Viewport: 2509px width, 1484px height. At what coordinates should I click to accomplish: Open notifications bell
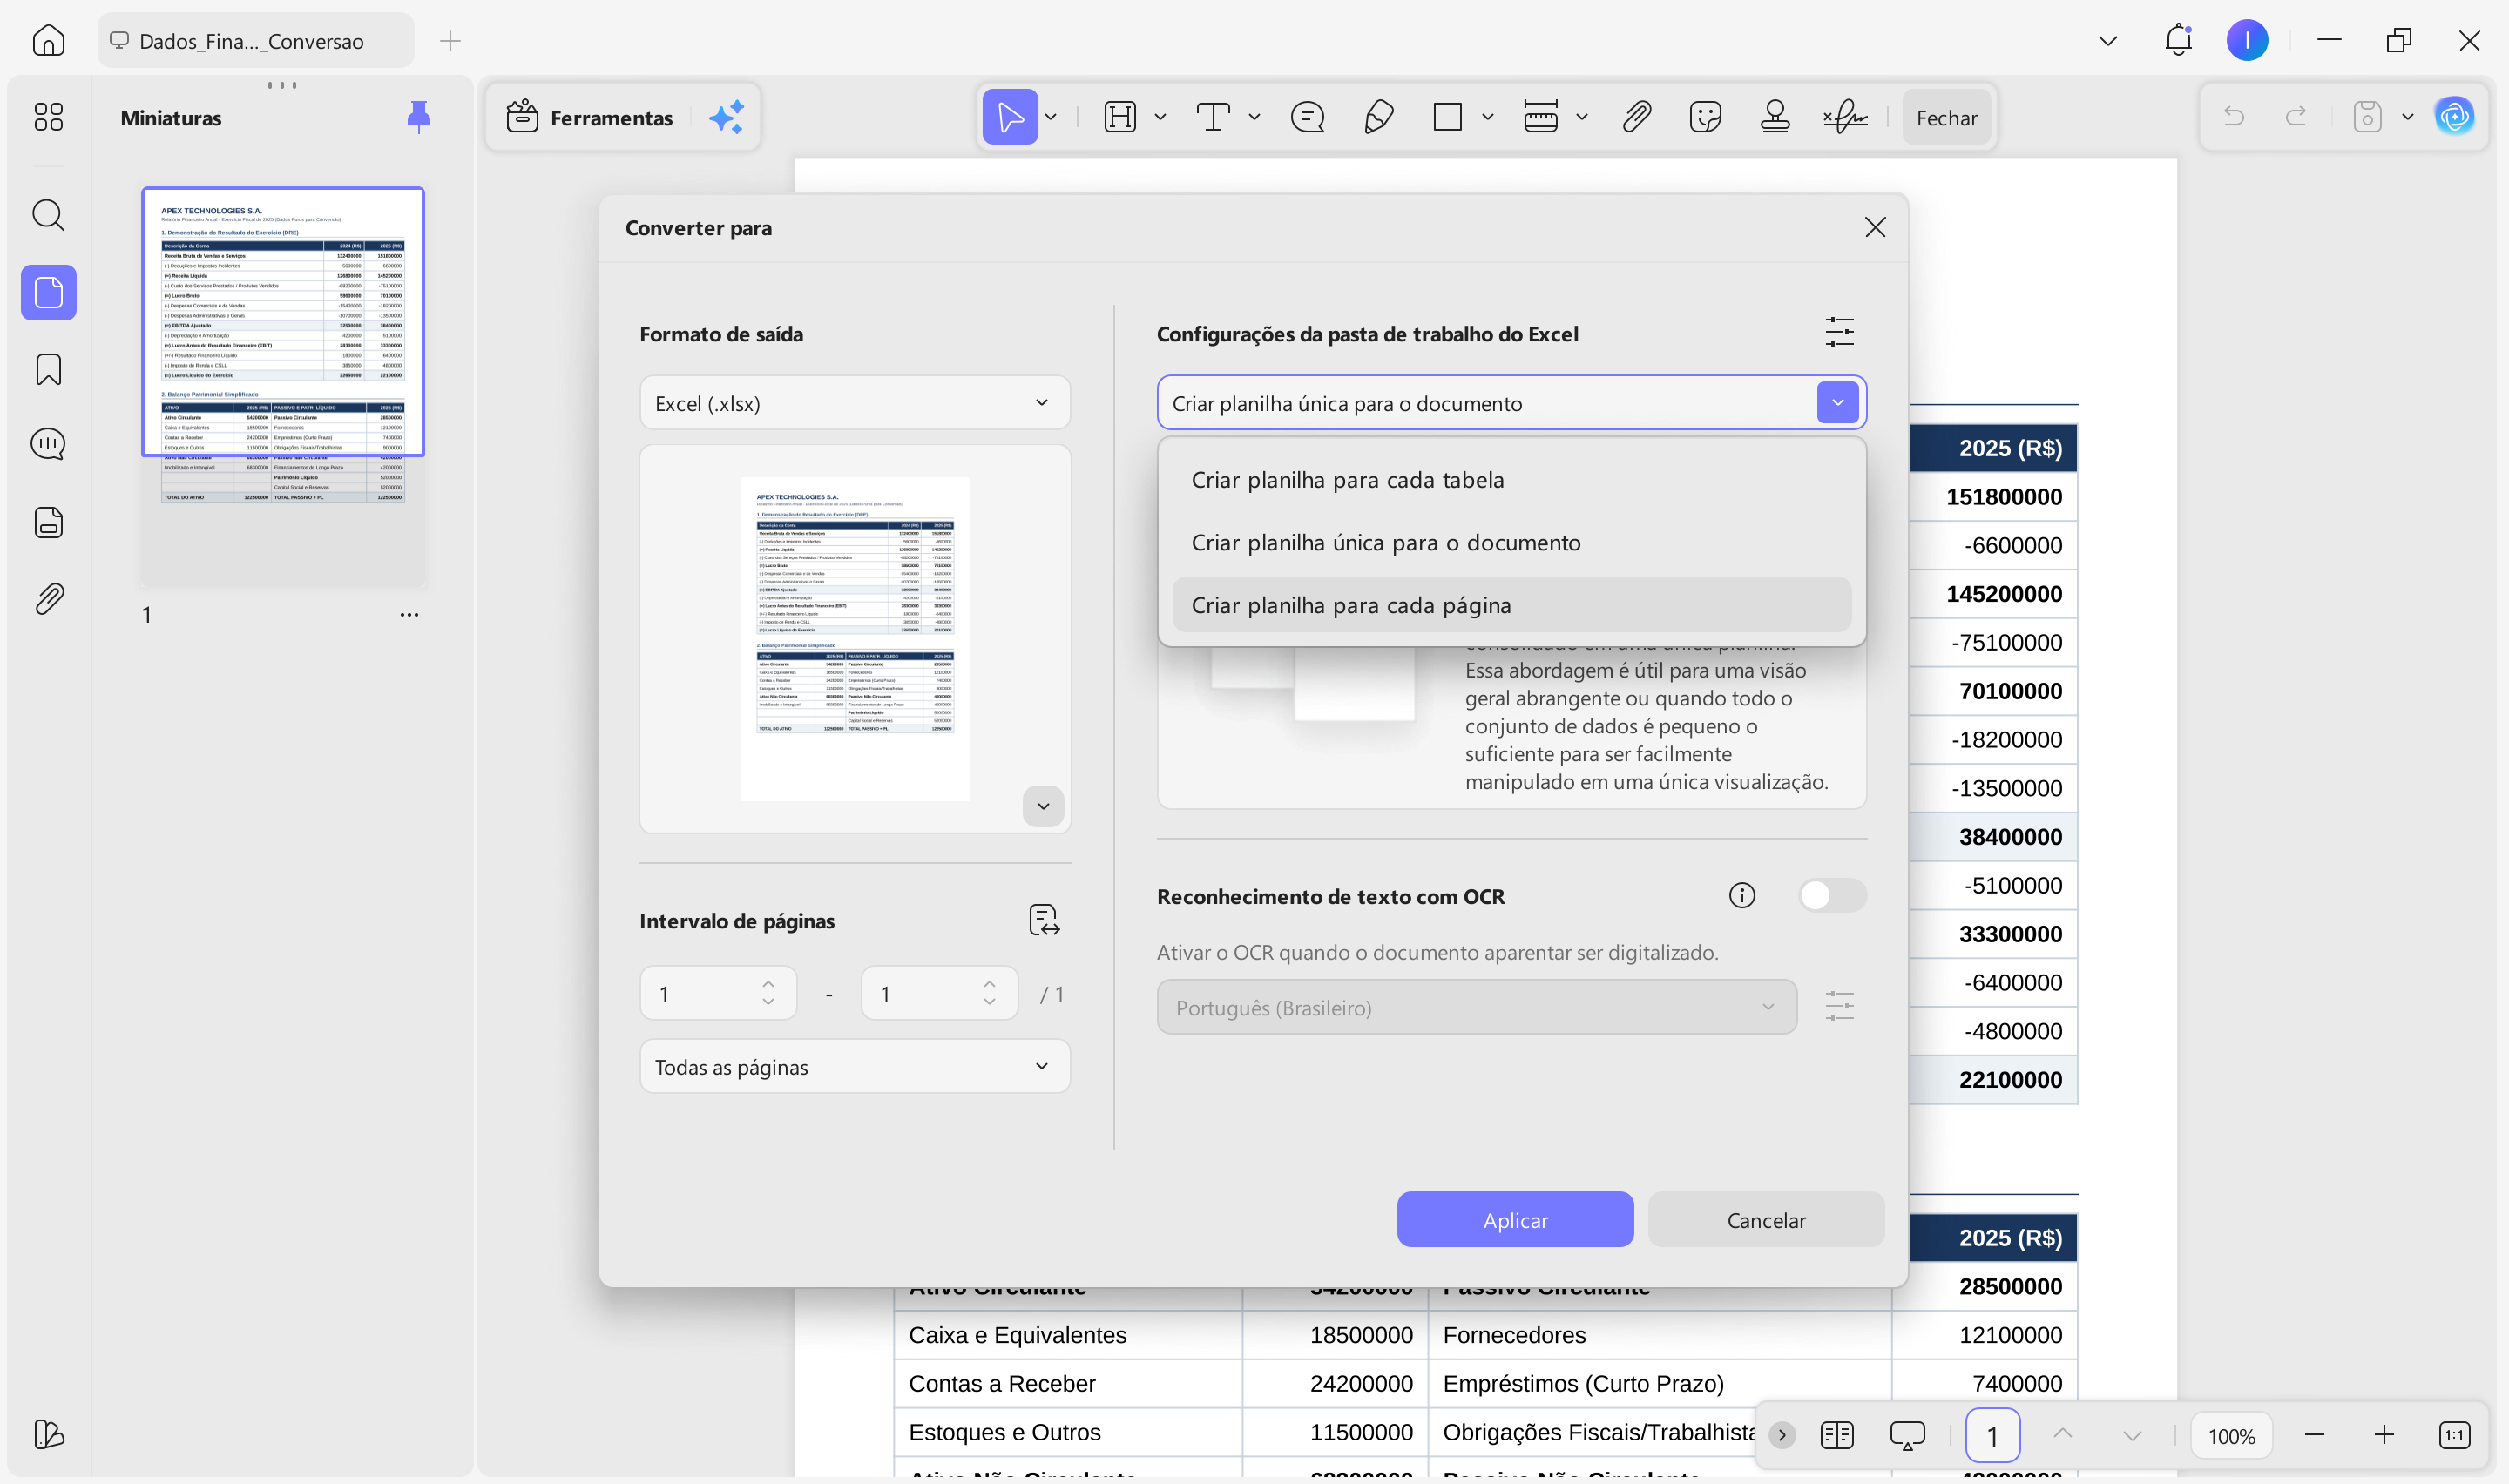2178,40
